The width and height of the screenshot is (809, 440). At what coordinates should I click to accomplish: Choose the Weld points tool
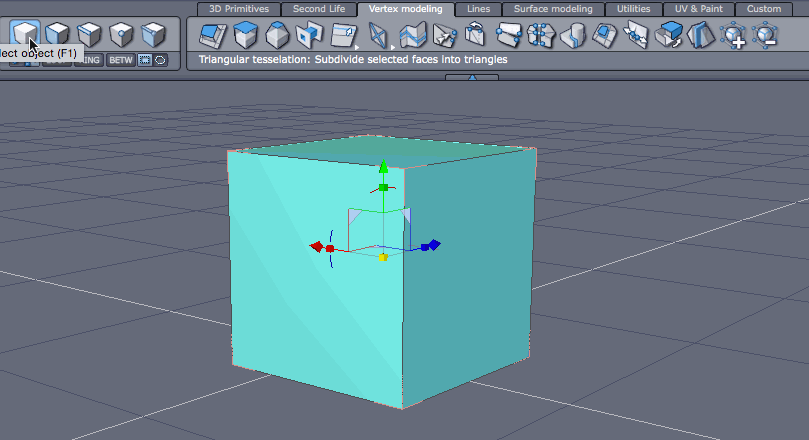[541, 36]
